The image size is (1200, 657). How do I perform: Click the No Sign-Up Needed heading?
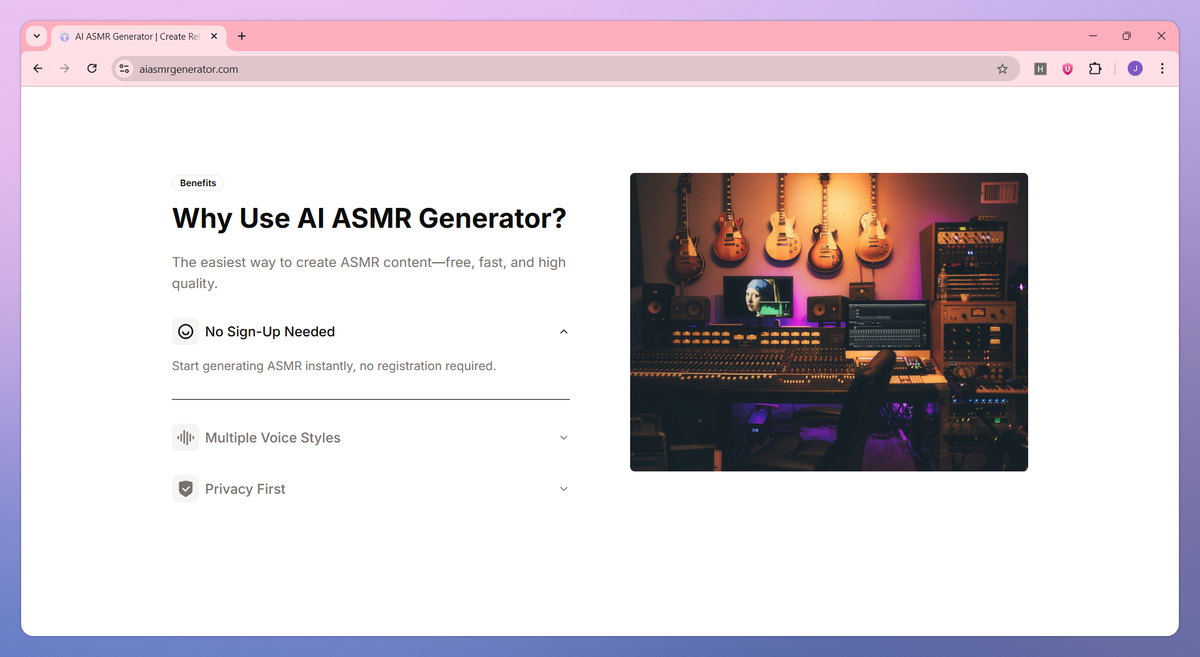pyautogui.click(x=270, y=331)
